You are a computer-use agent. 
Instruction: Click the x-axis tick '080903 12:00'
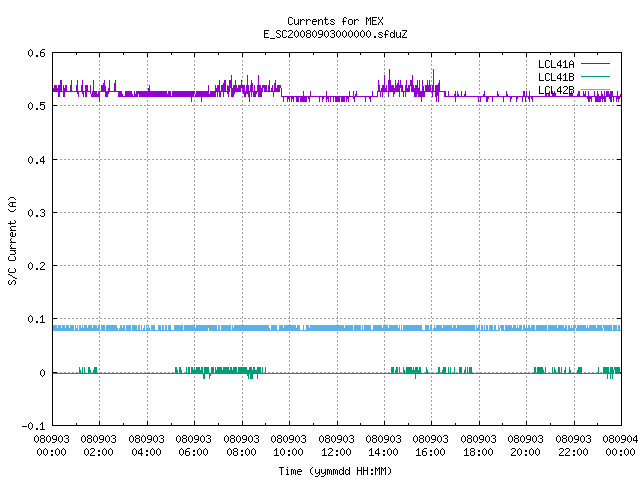(x=336, y=445)
